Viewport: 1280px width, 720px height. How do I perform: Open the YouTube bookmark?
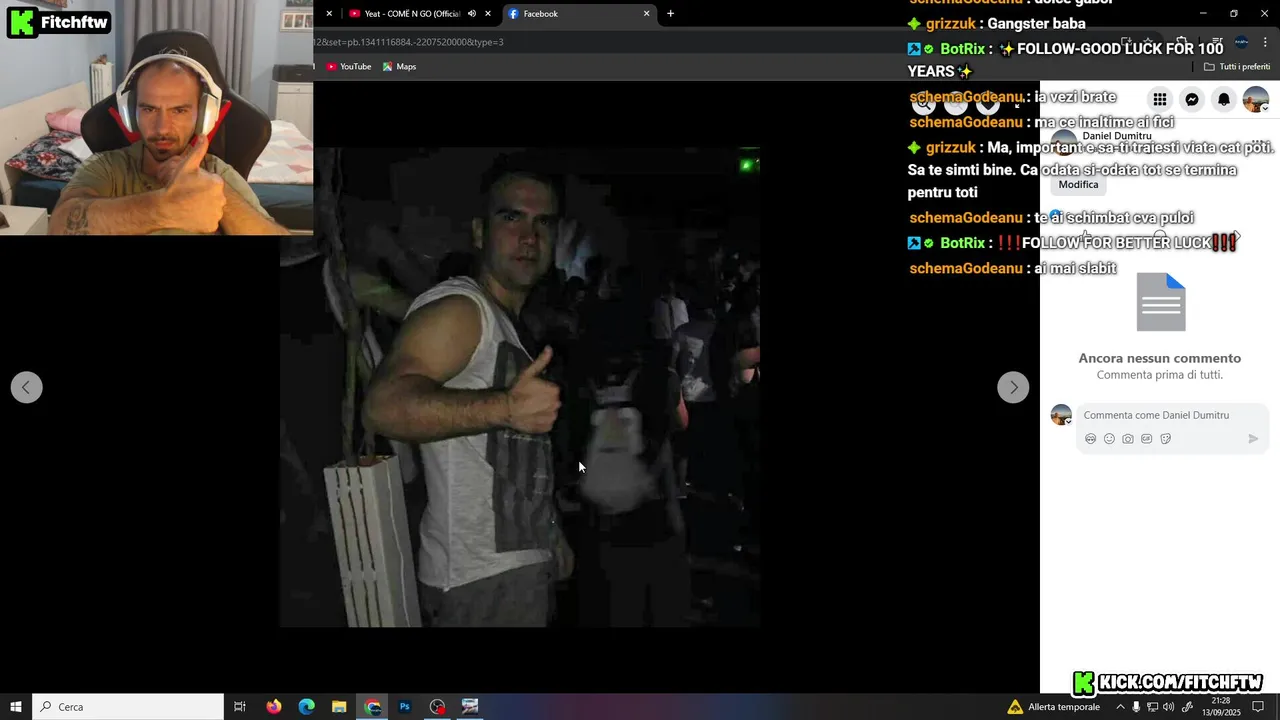(349, 67)
